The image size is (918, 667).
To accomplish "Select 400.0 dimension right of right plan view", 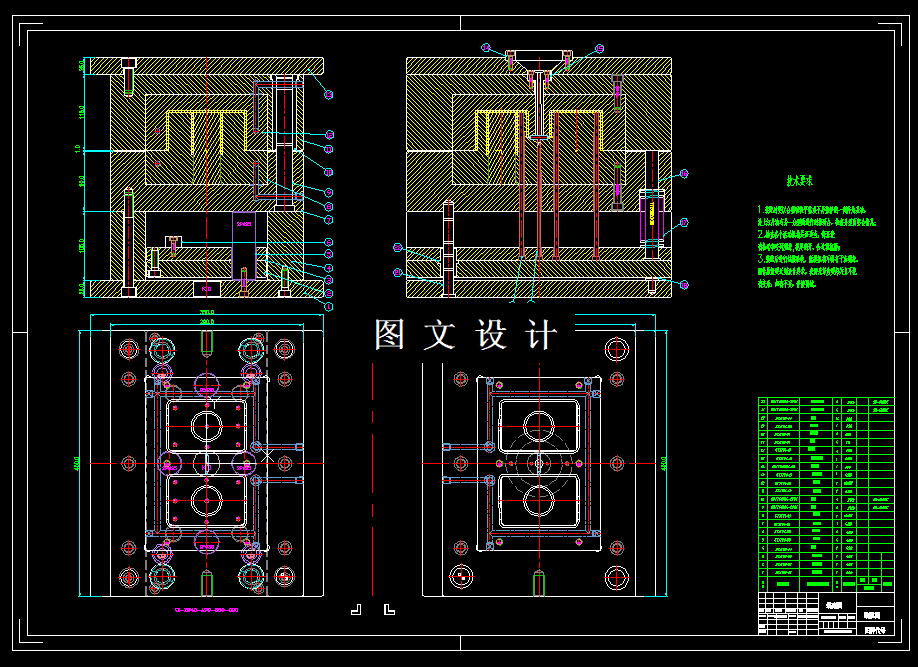I will click(663, 464).
